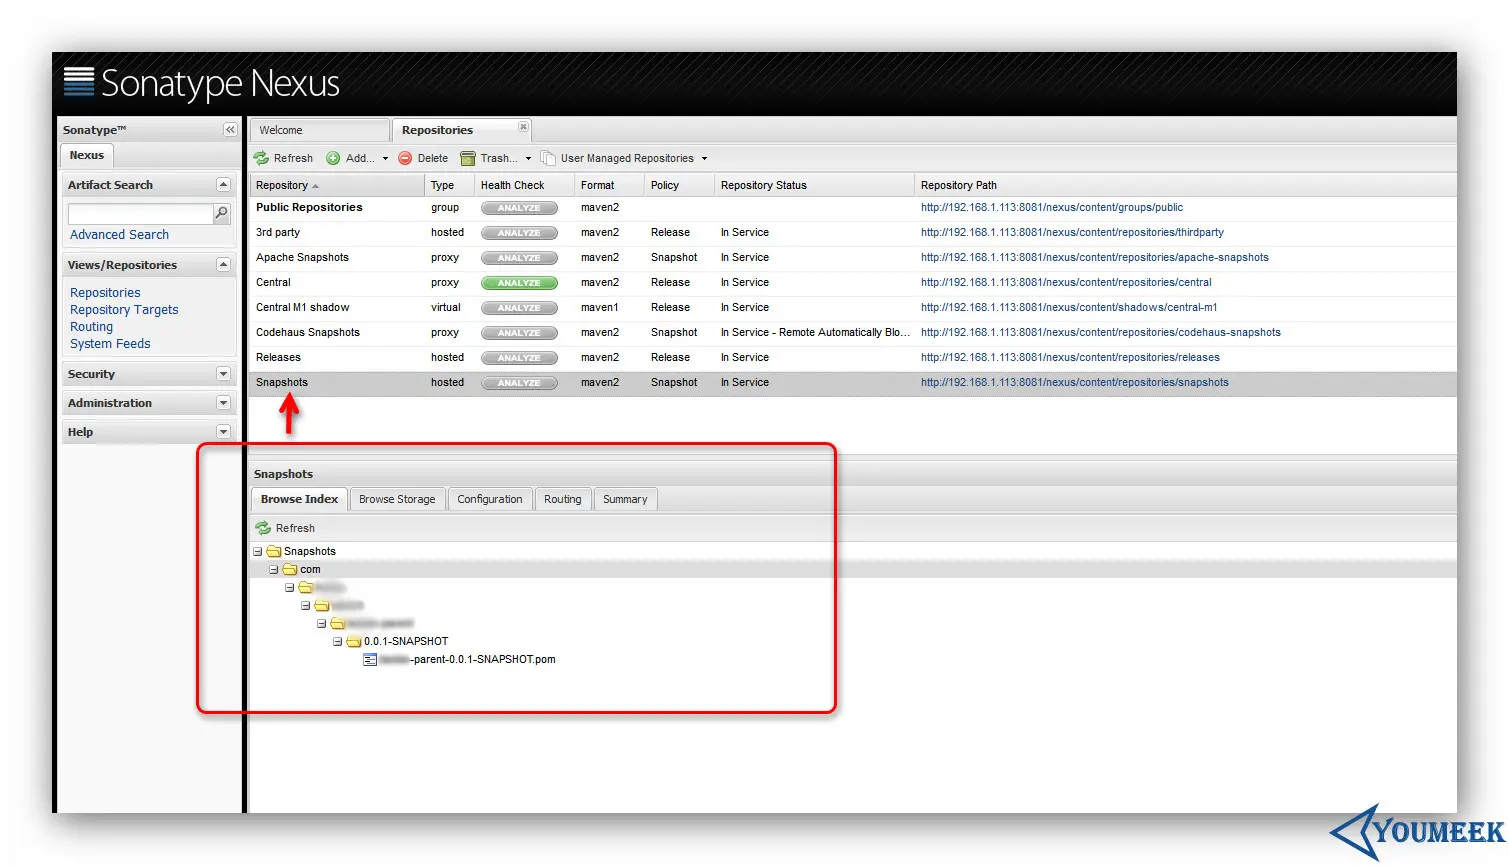The width and height of the screenshot is (1509, 865).
Task: Click the red Delete icon
Action: [x=405, y=158]
